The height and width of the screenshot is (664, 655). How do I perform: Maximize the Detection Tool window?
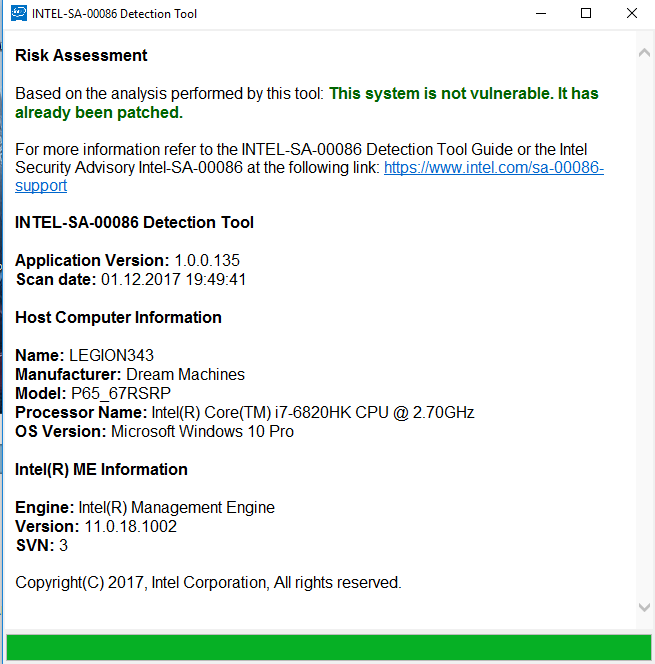coord(586,14)
